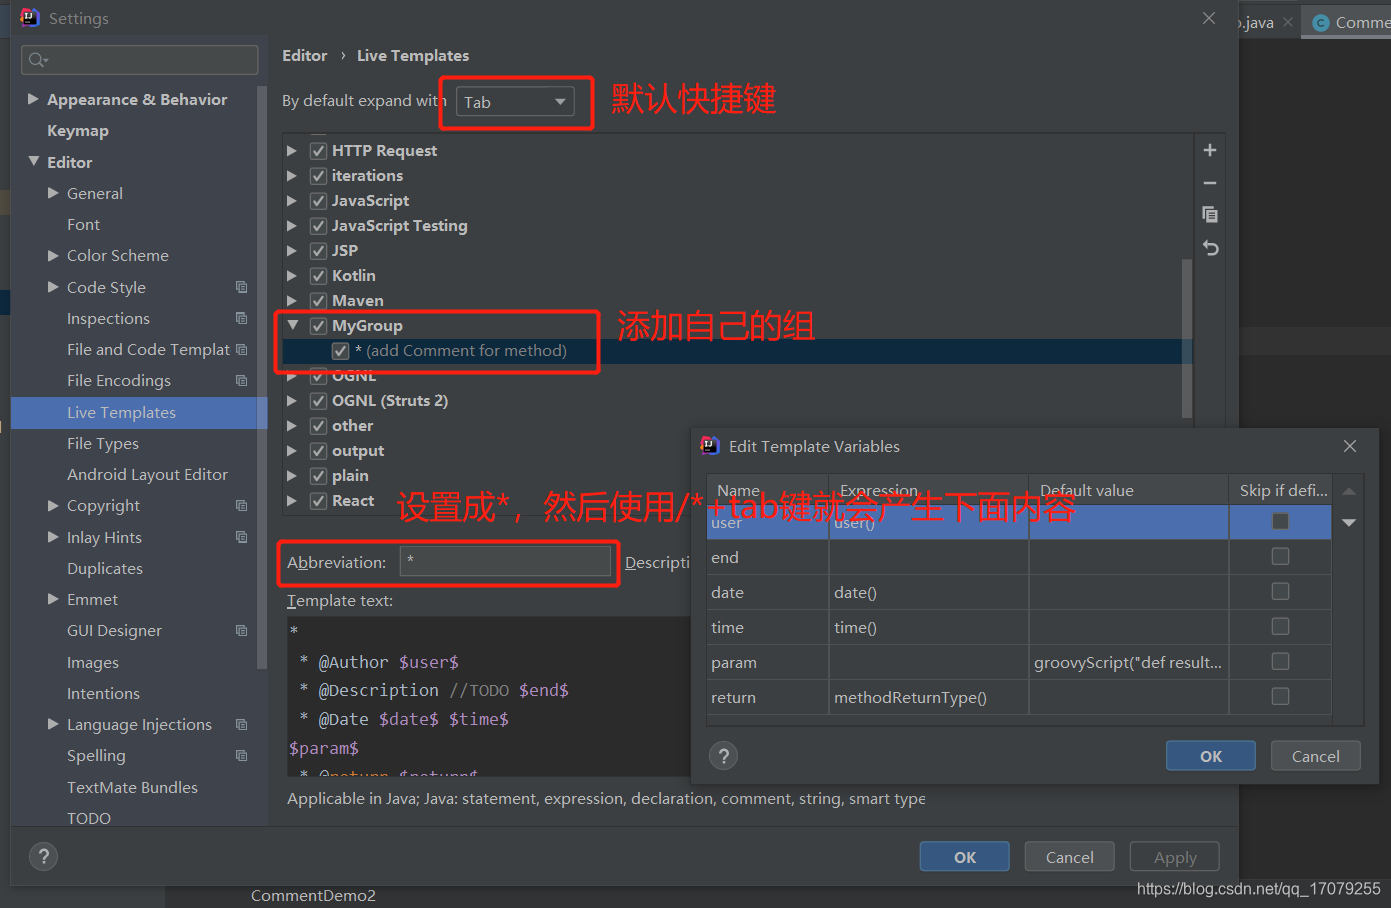Screen dimensions: 1391x908
Task: Click the project-level icon beside File Encodings
Action: click(241, 380)
